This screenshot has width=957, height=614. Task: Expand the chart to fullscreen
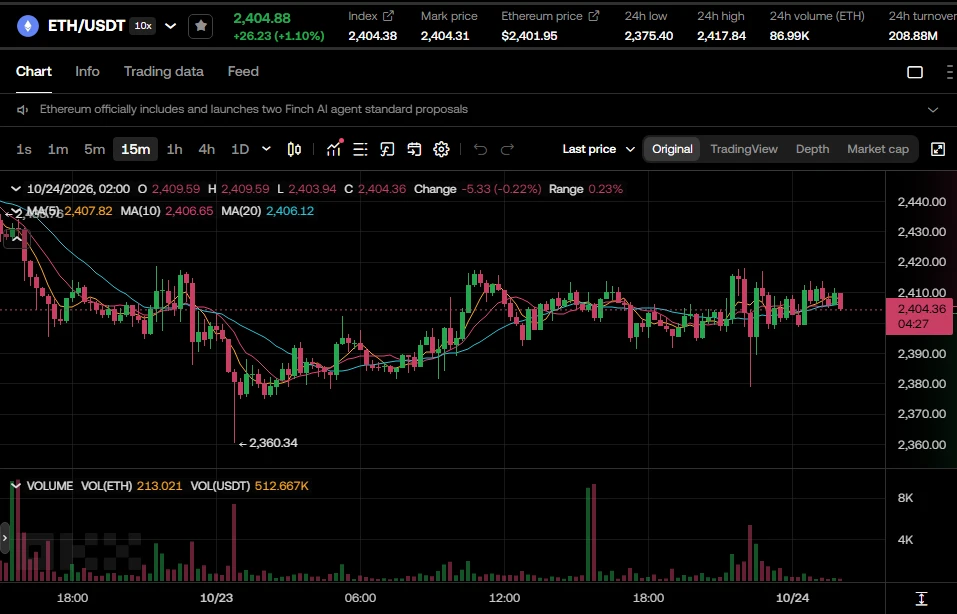[x=938, y=150]
